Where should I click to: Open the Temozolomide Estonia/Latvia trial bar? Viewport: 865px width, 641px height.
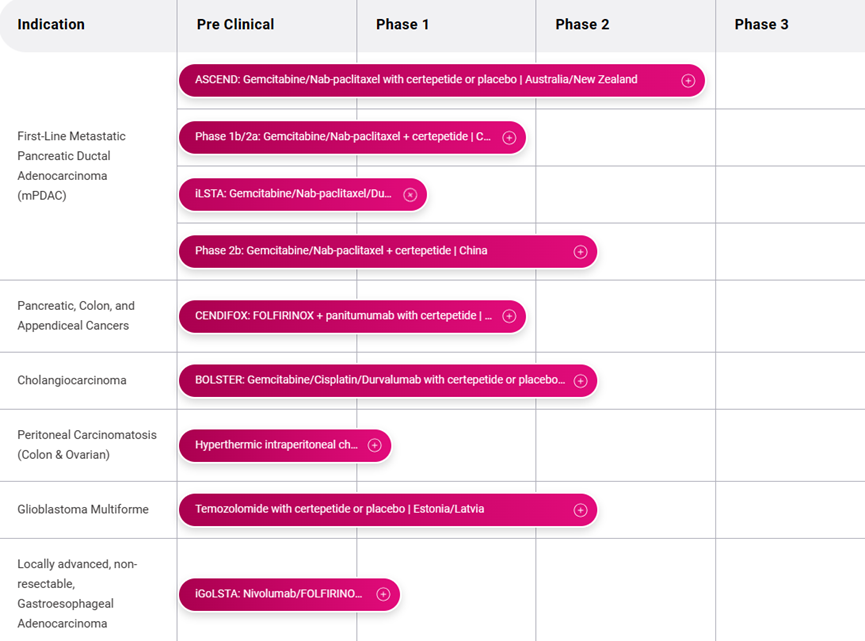[388, 510]
